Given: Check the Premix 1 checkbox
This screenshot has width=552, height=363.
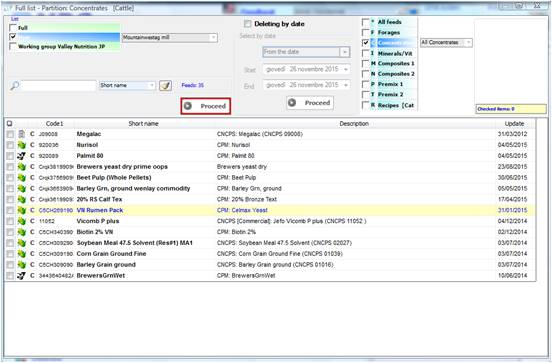Looking at the screenshot, I should point(366,84).
